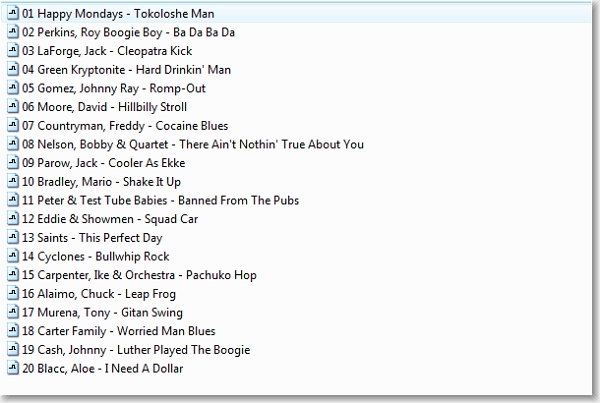This screenshot has width=600, height=403.
Task: Select track 02 Ba Da Ba Da
Action: click(121, 32)
